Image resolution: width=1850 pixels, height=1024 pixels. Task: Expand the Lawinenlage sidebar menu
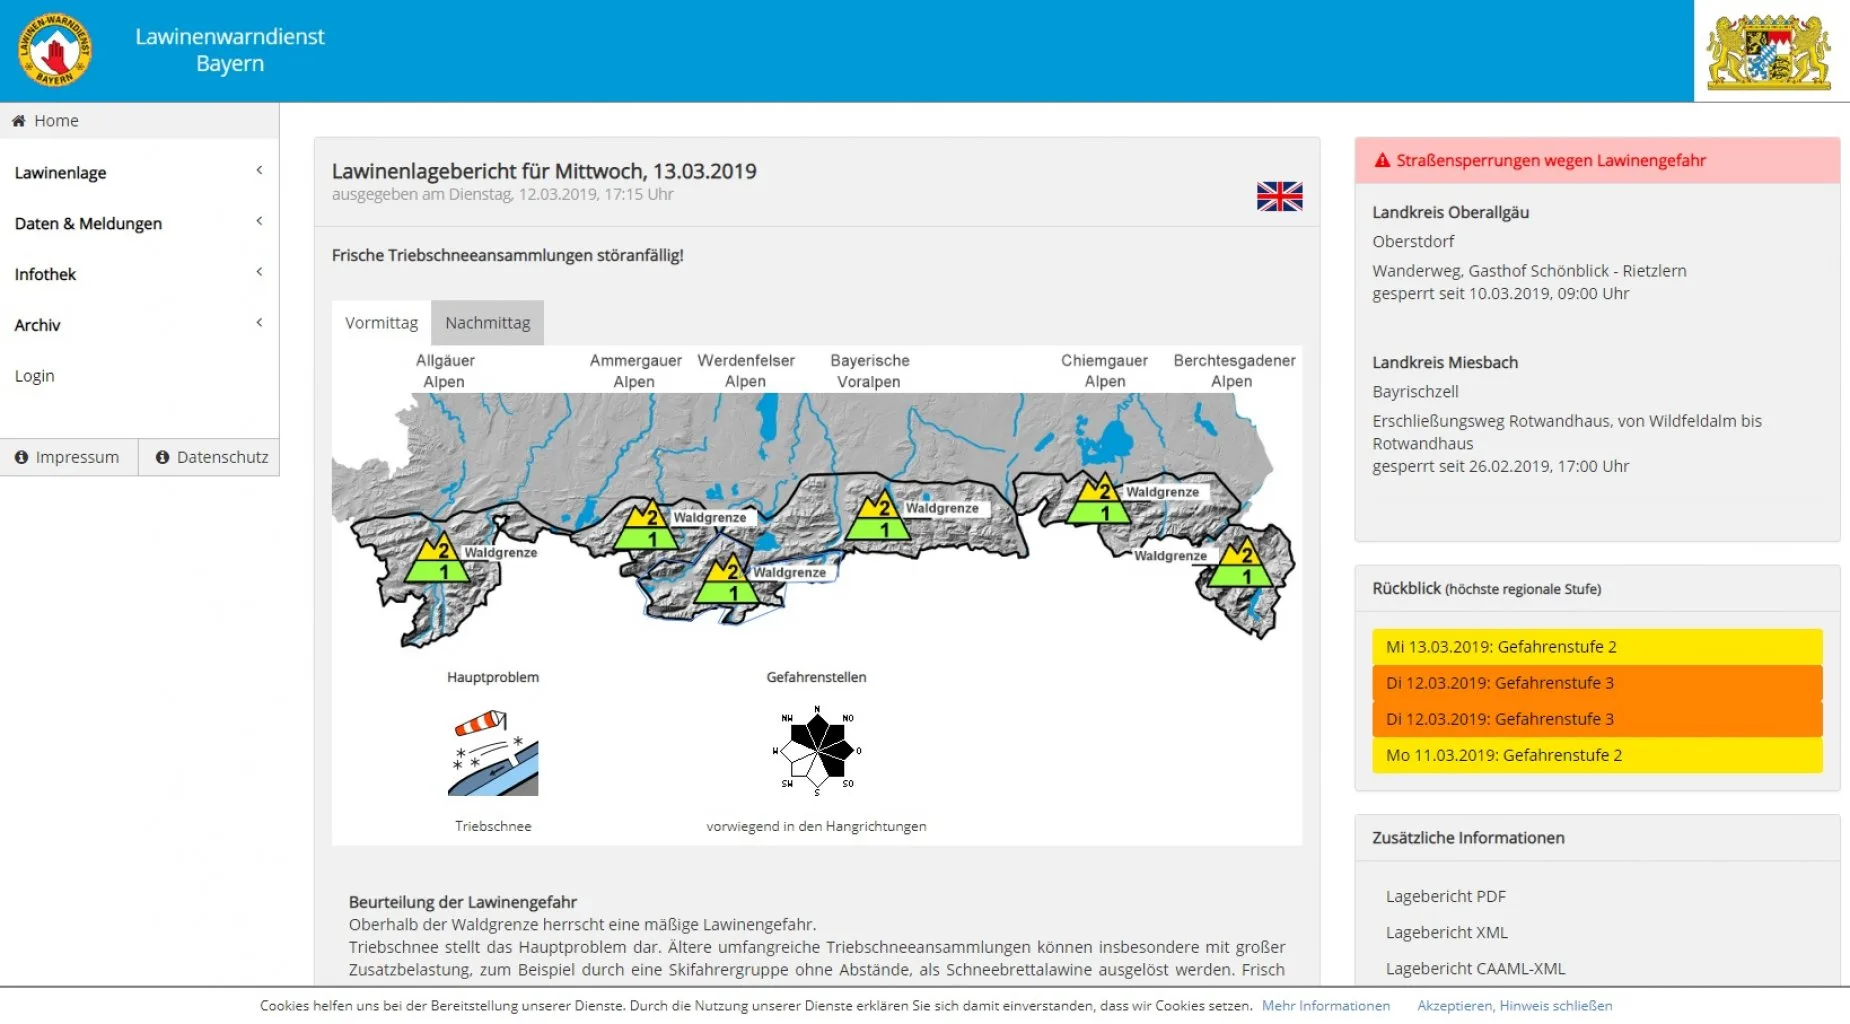139,172
